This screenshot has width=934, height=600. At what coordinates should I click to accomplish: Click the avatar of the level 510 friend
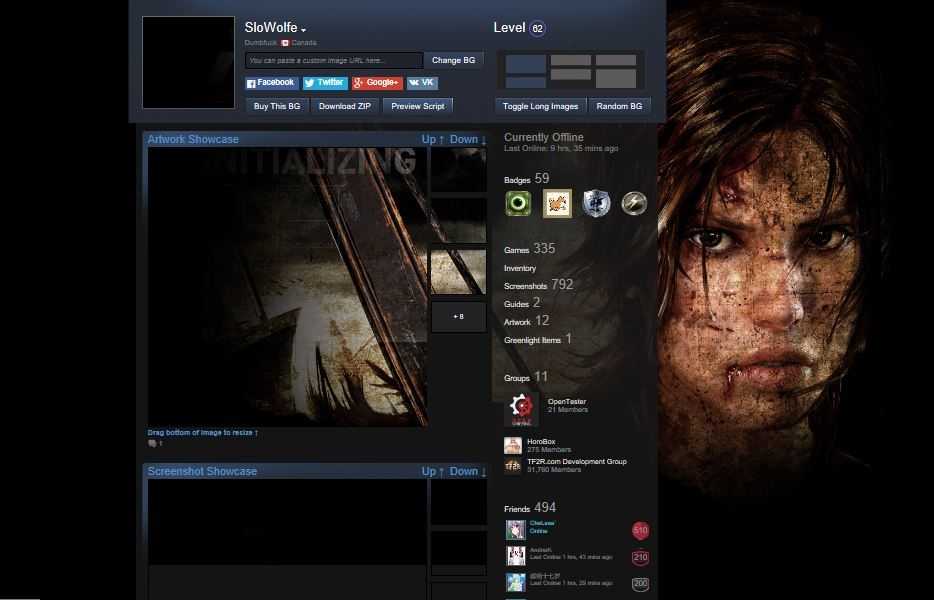[516, 529]
